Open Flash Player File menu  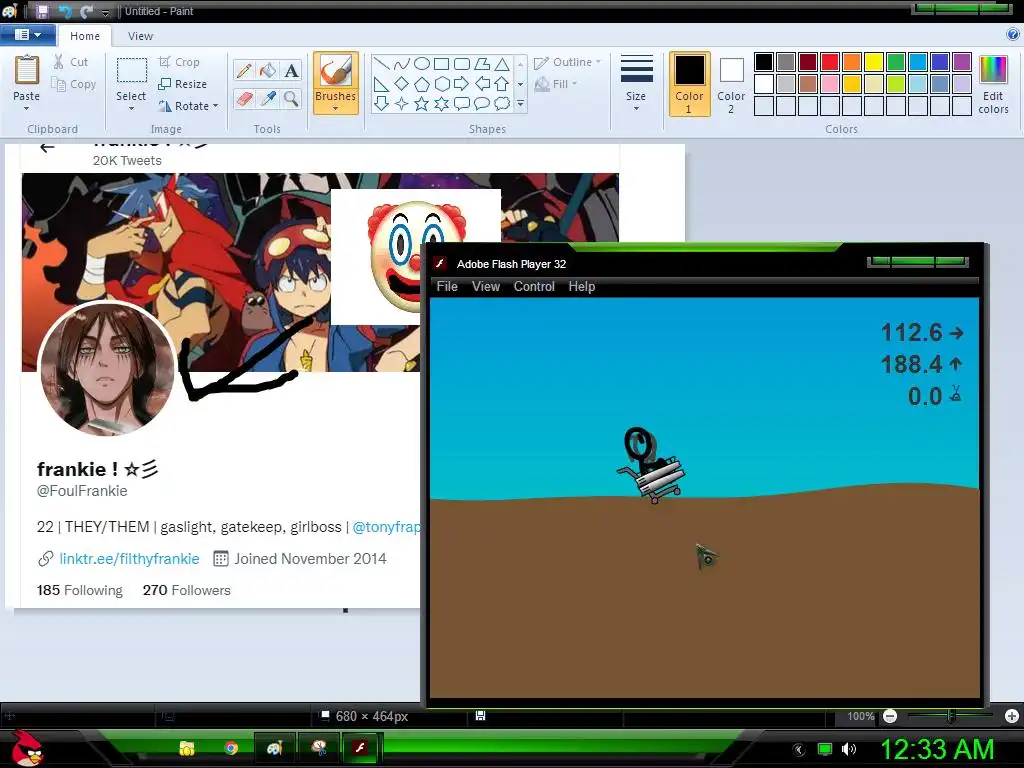[447, 287]
